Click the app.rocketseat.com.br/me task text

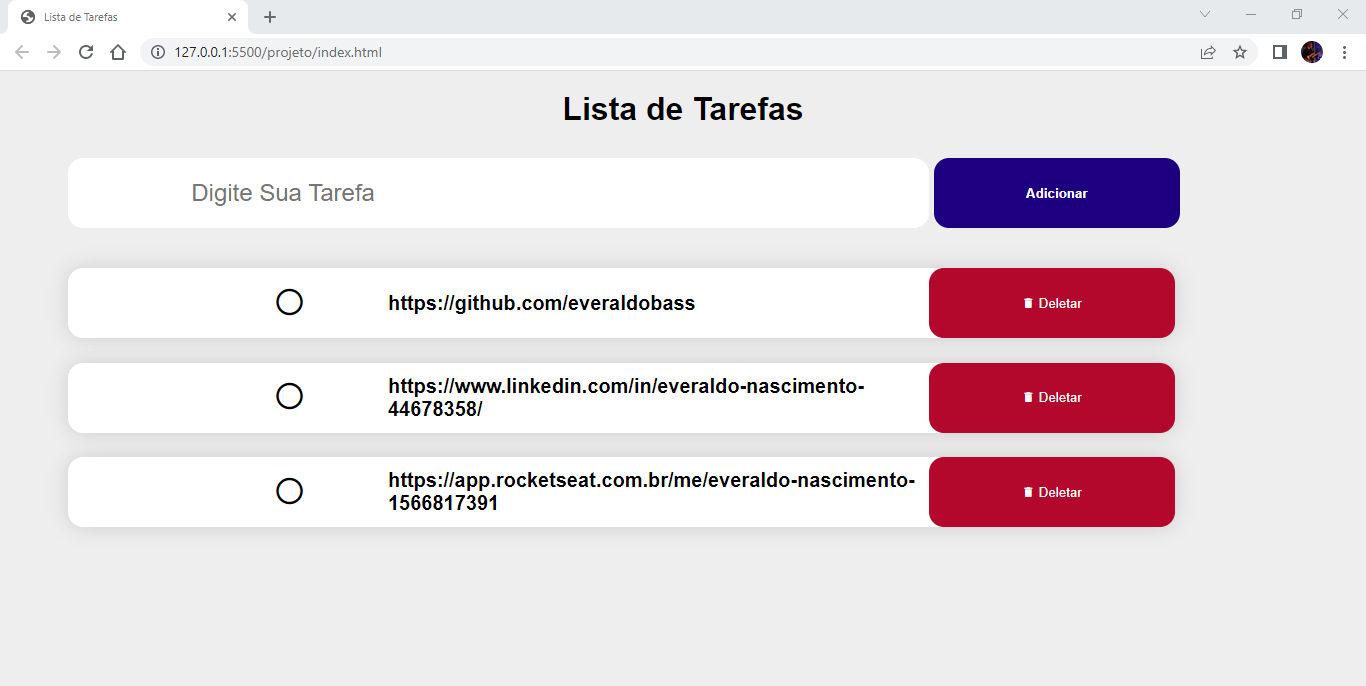pyautogui.click(x=651, y=491)
